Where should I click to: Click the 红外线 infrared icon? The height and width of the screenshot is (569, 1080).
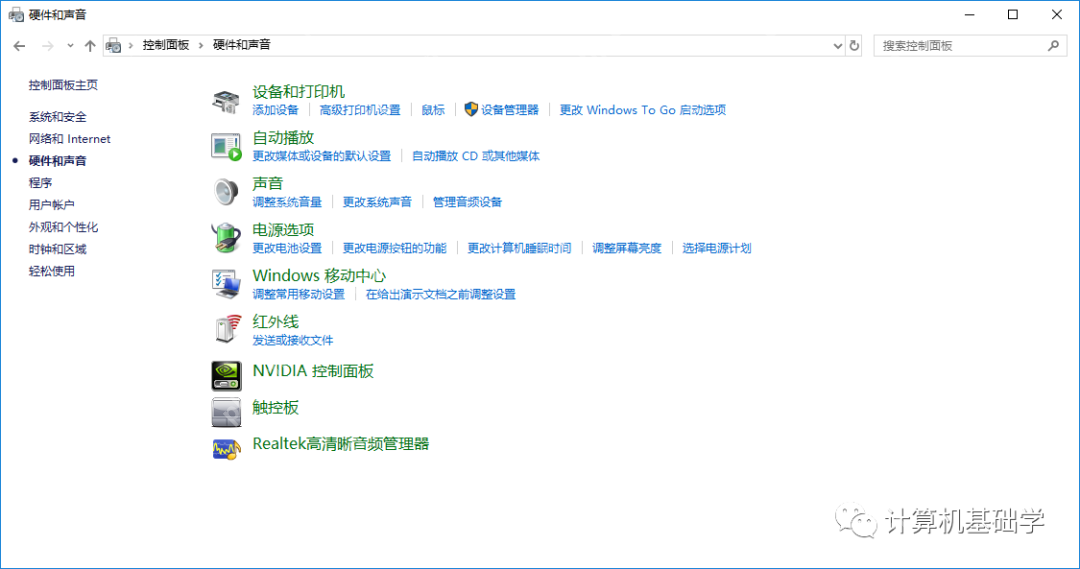226,329
